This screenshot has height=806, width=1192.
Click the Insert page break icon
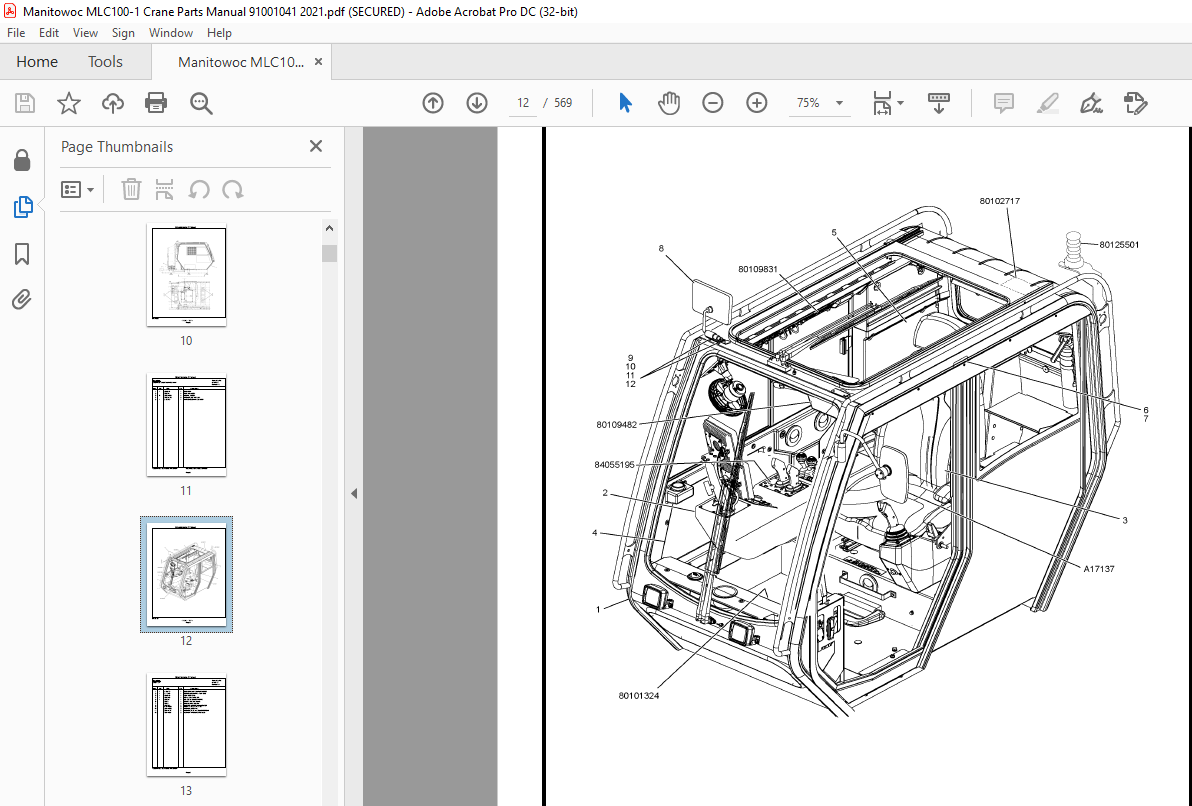click(x=164, y=189)
